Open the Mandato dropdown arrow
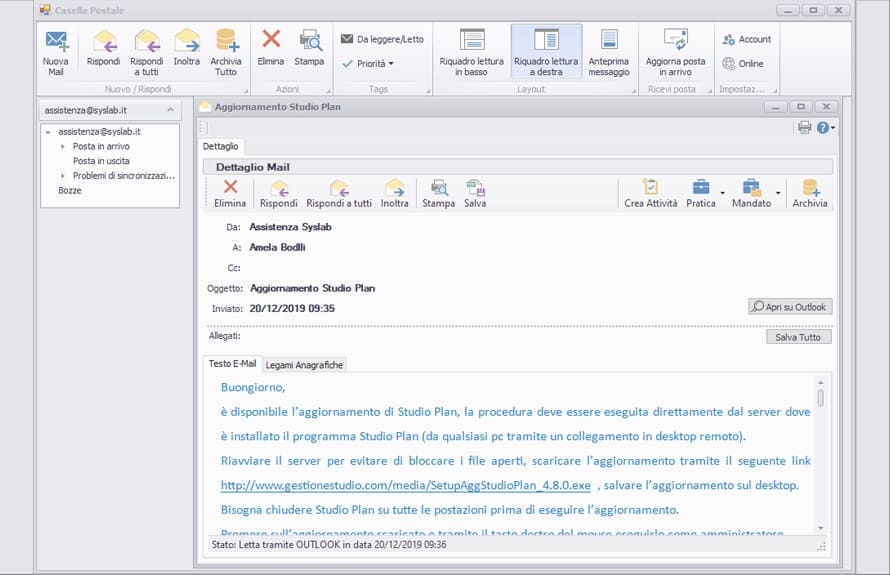This screenshot has width=890, height=575. tap(778, 191)
